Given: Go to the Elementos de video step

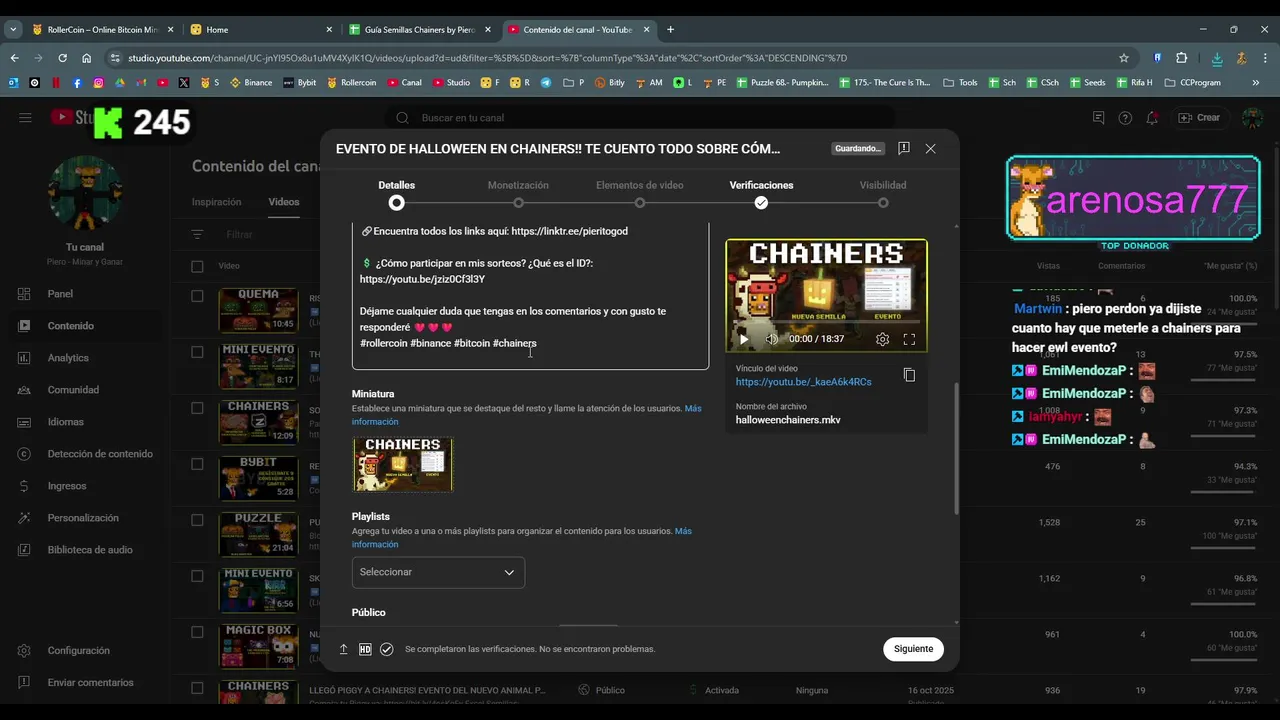Looking at the screenshot, I should tap(640, 193).
